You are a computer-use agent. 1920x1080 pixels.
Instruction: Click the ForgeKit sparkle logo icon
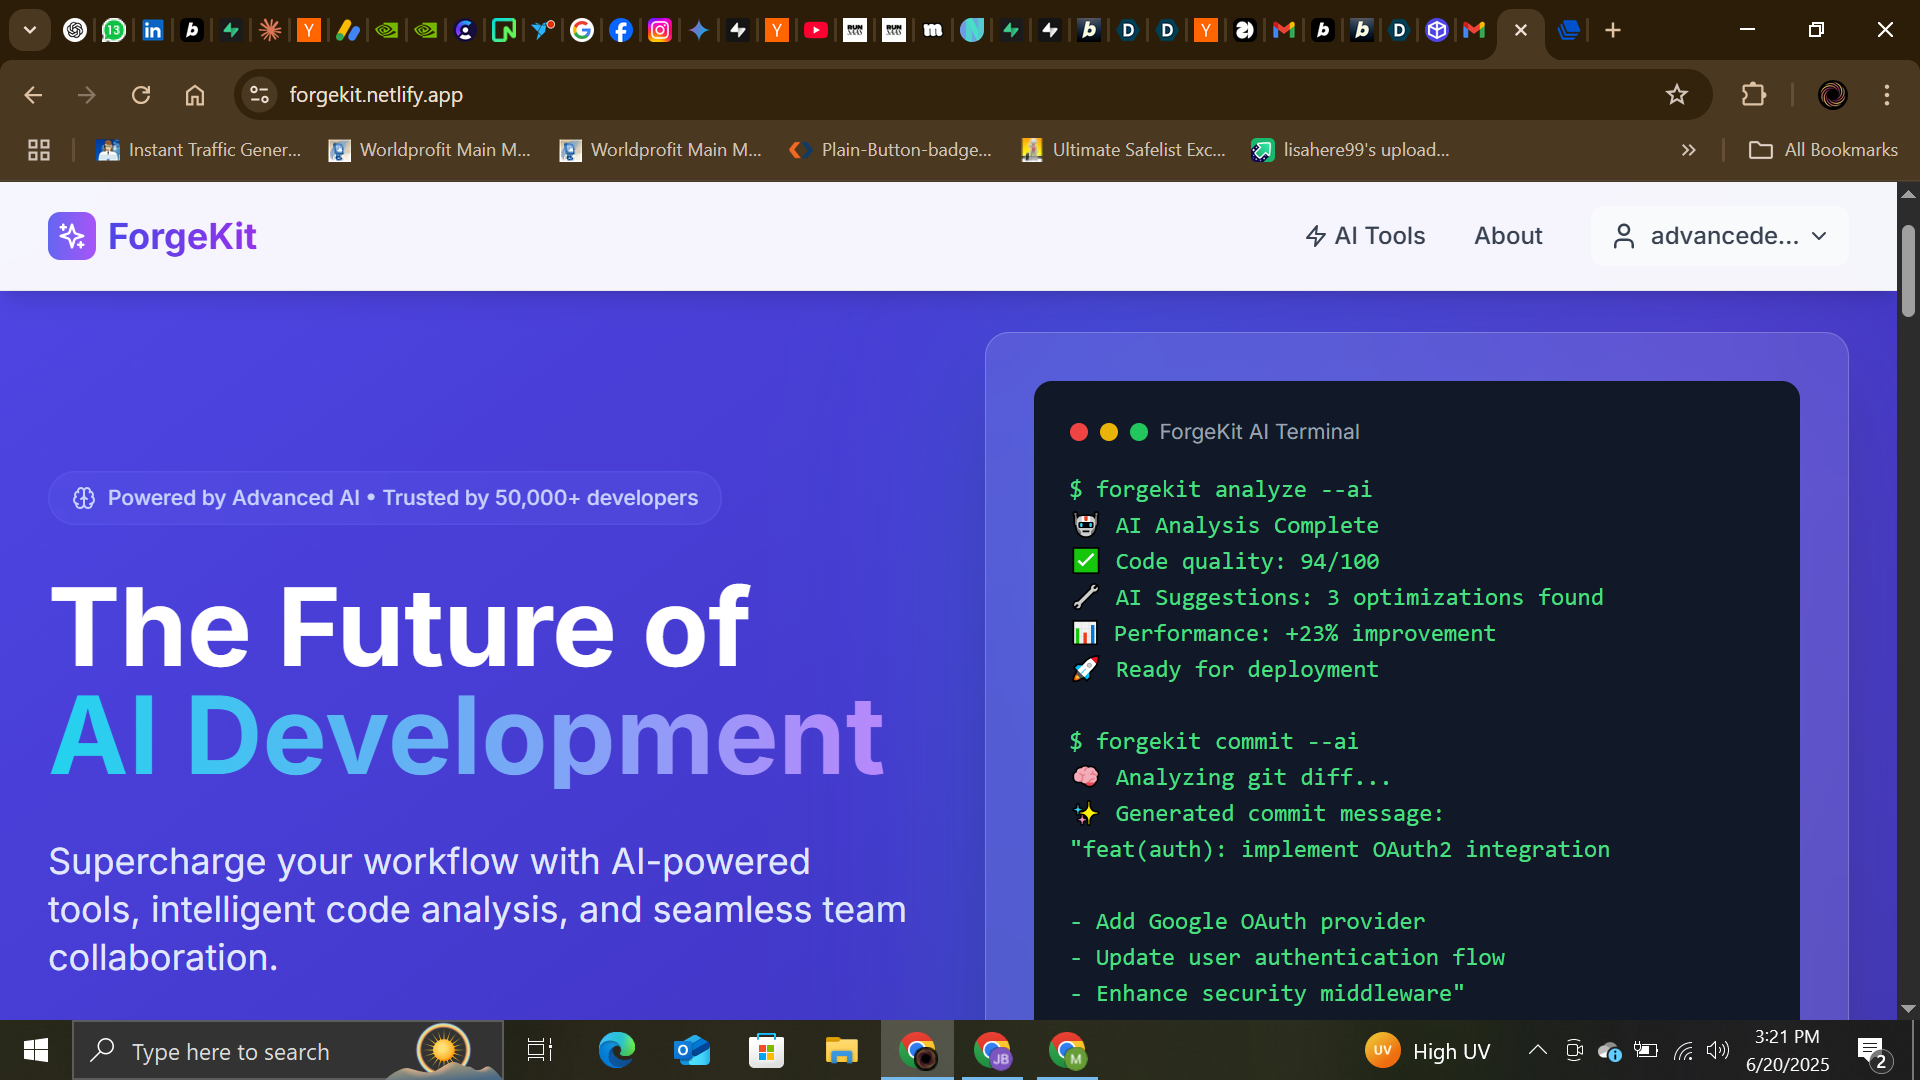[72, 236]
